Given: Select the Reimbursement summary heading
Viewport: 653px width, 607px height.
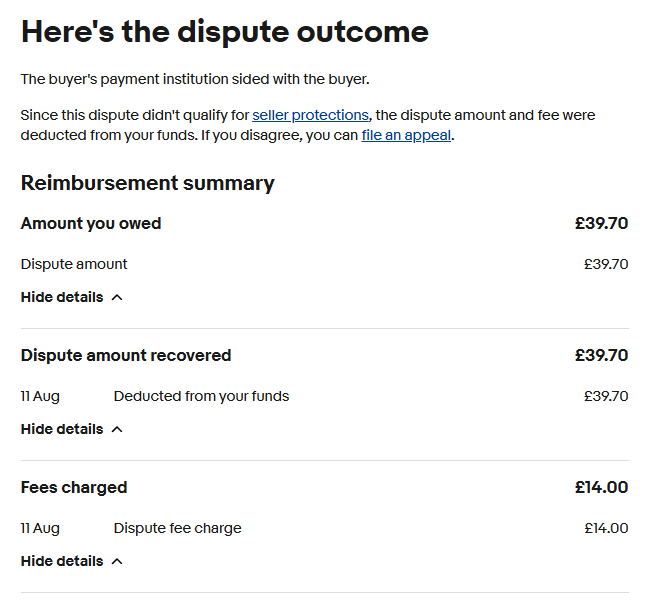Looking at the screenshot, I should (x=147, y=183).
